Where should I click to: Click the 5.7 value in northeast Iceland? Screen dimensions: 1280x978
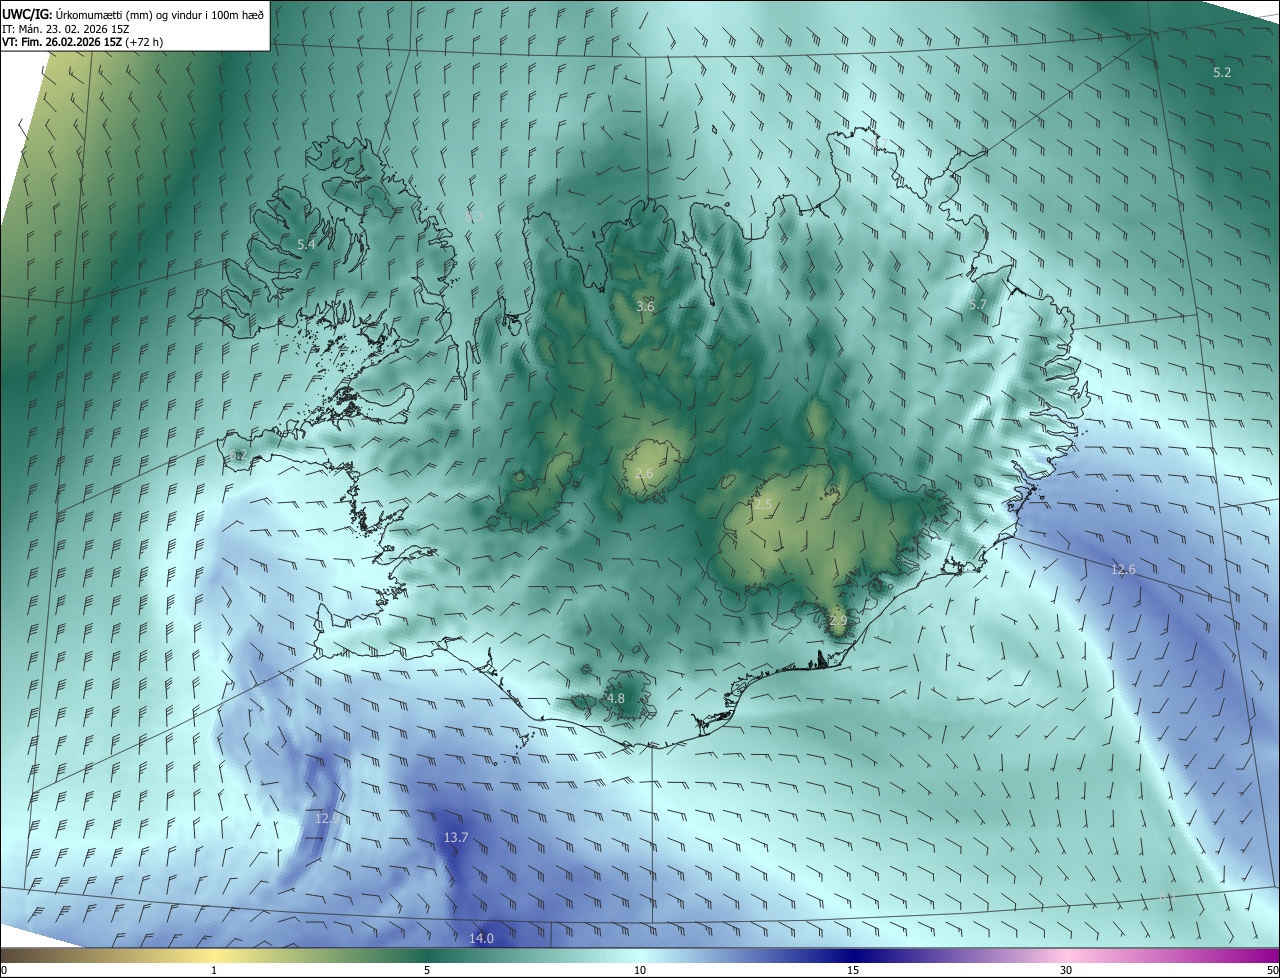pyautogui.click(x=977, y=304)
